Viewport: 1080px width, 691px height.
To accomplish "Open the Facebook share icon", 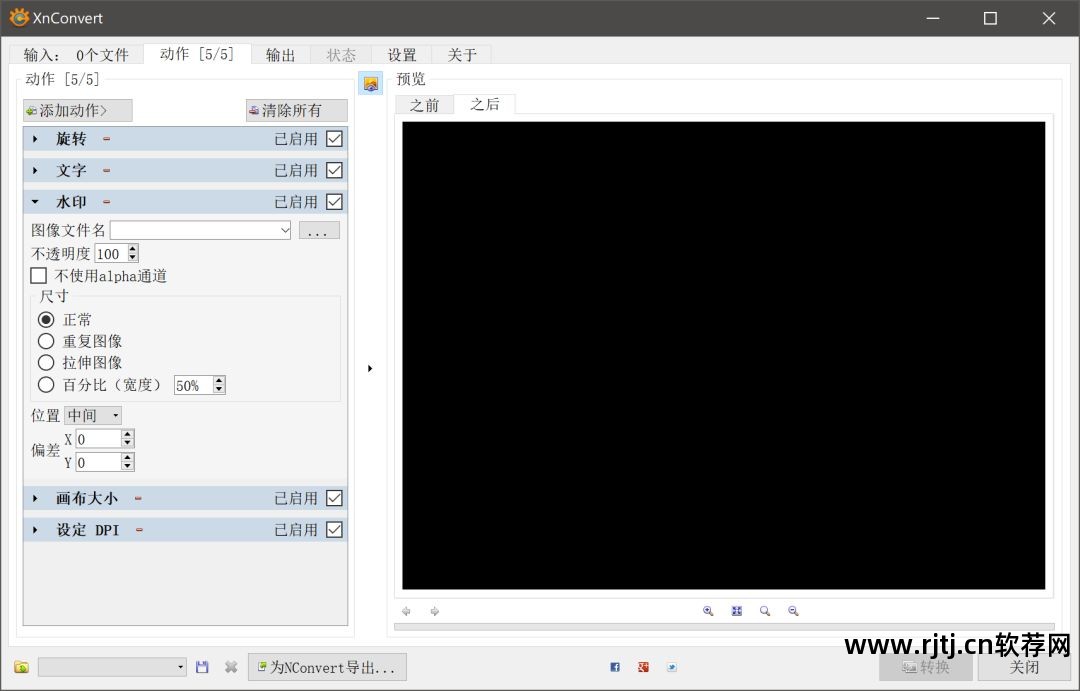I will (x=615, y=667).
